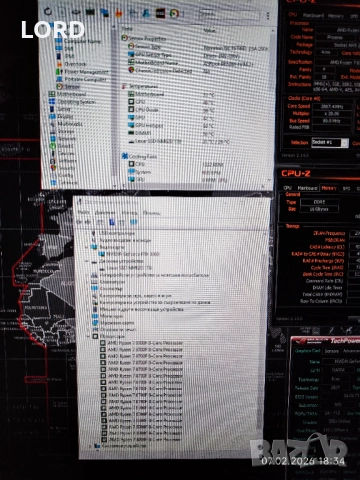Click the Field column header in AIDA64

click(x=127, y=29)
